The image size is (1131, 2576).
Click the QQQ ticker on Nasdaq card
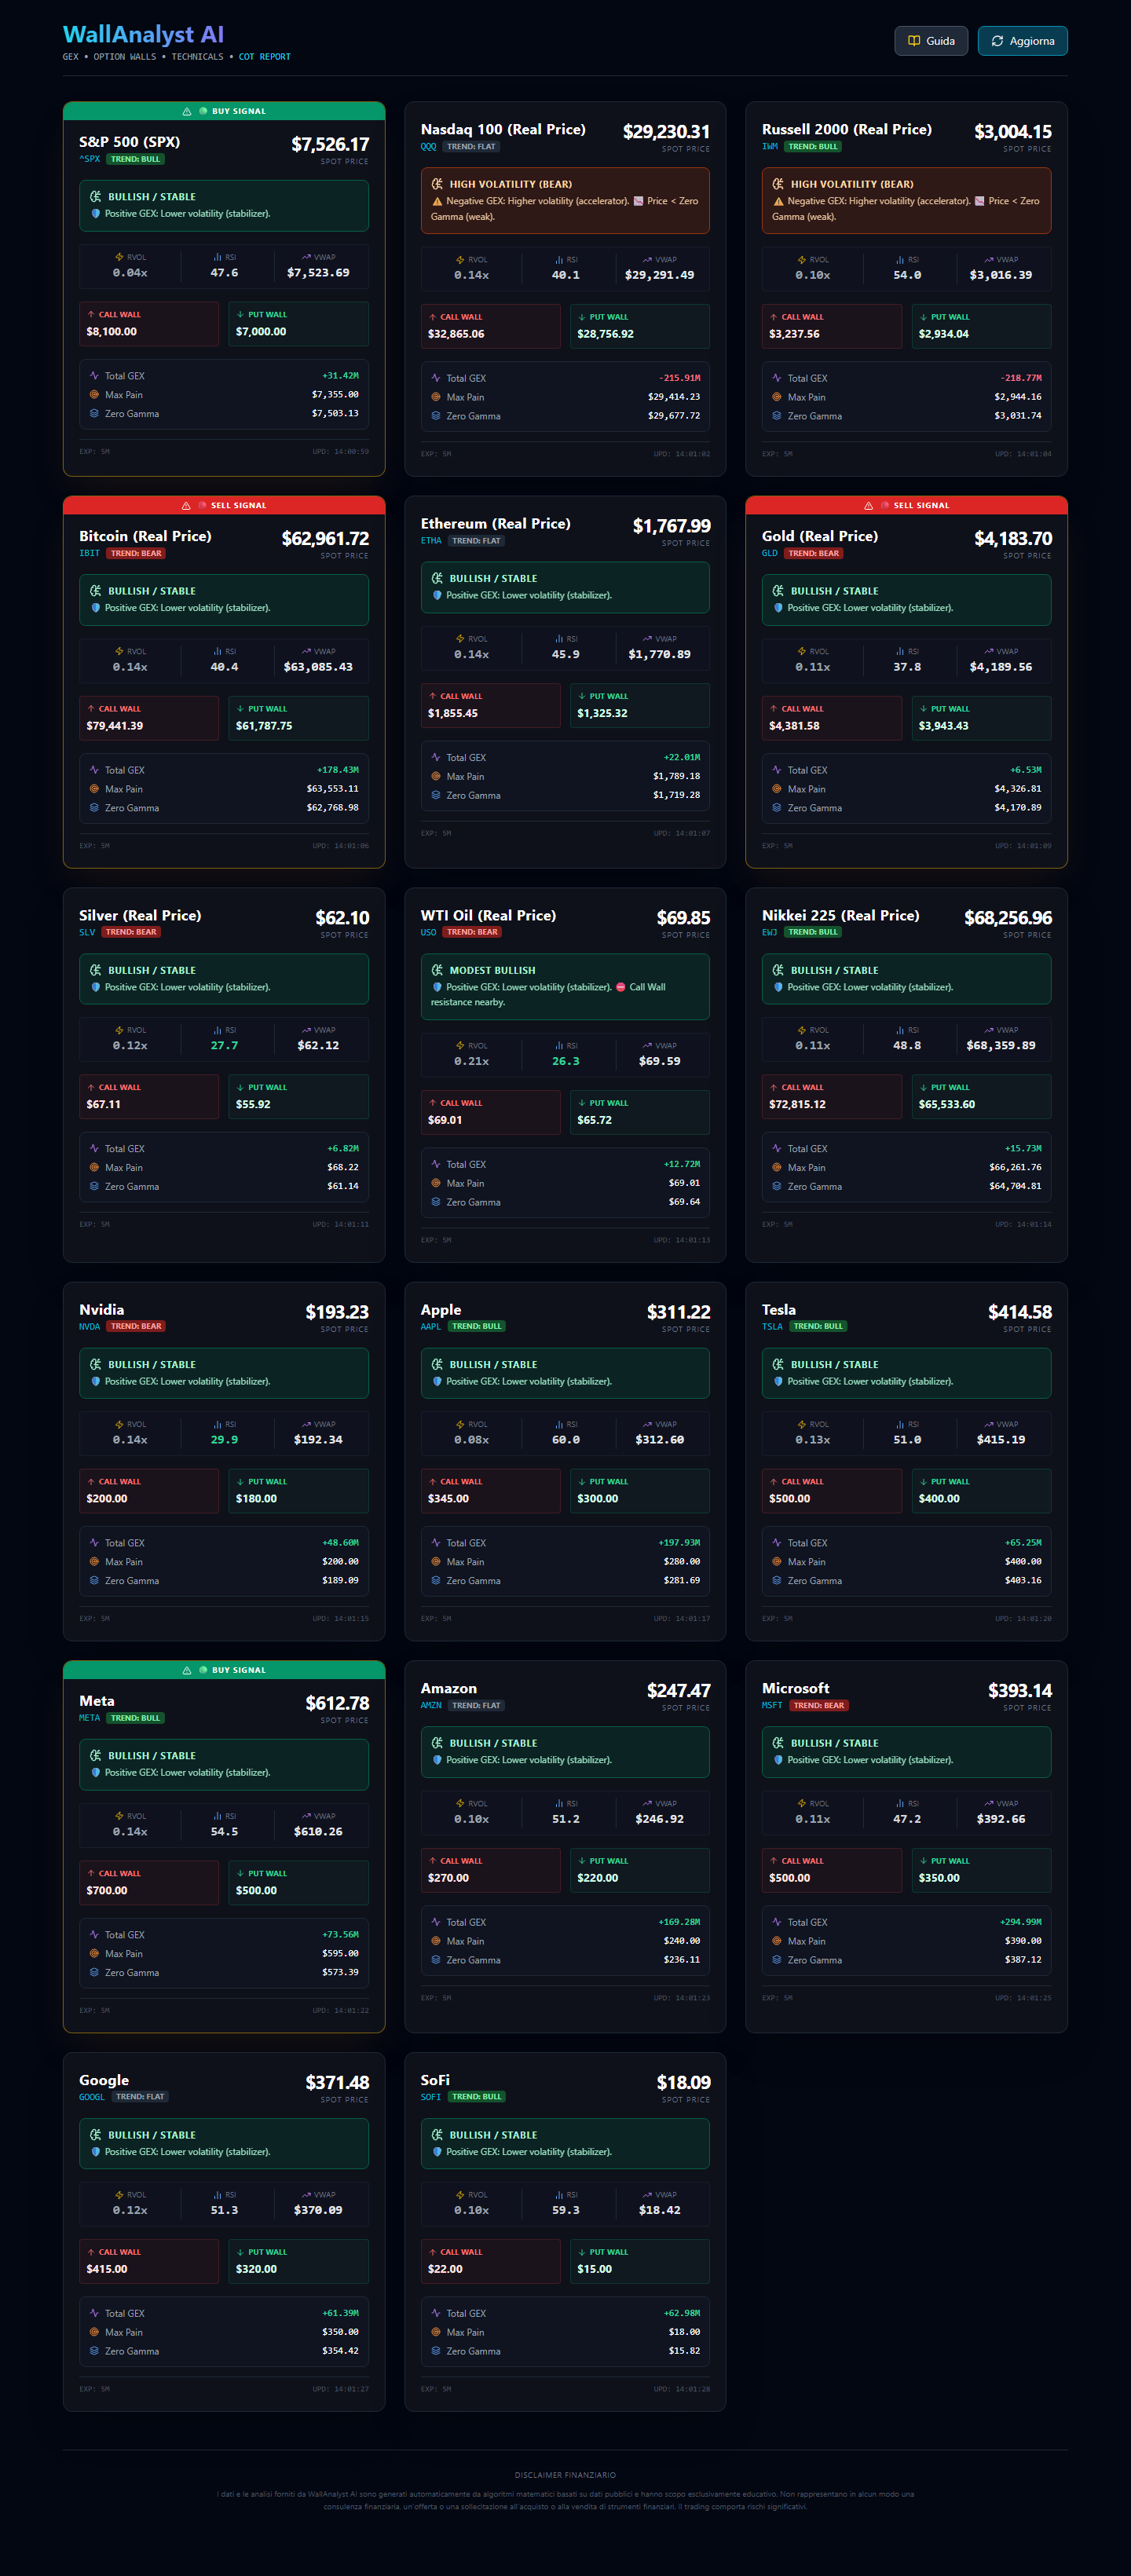click(x=428, y=147)
